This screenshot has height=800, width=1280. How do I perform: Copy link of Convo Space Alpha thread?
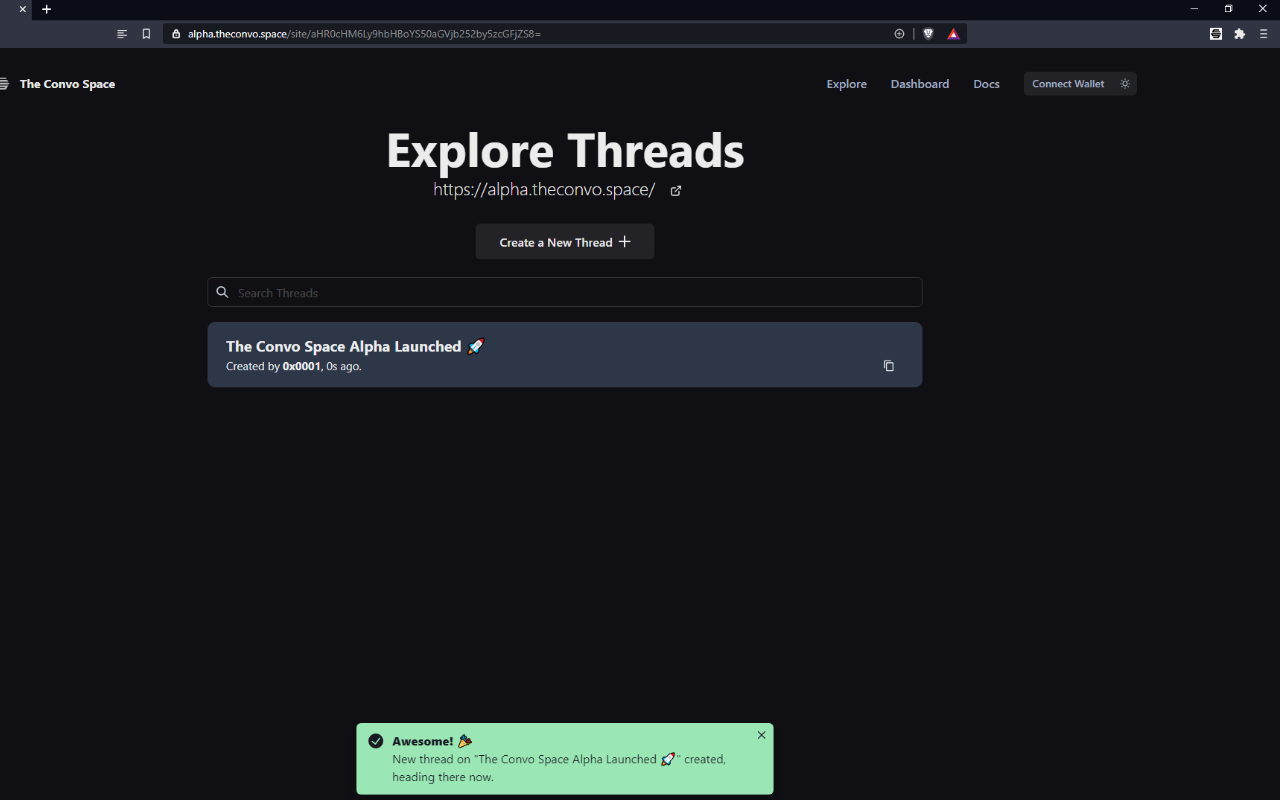888,366
